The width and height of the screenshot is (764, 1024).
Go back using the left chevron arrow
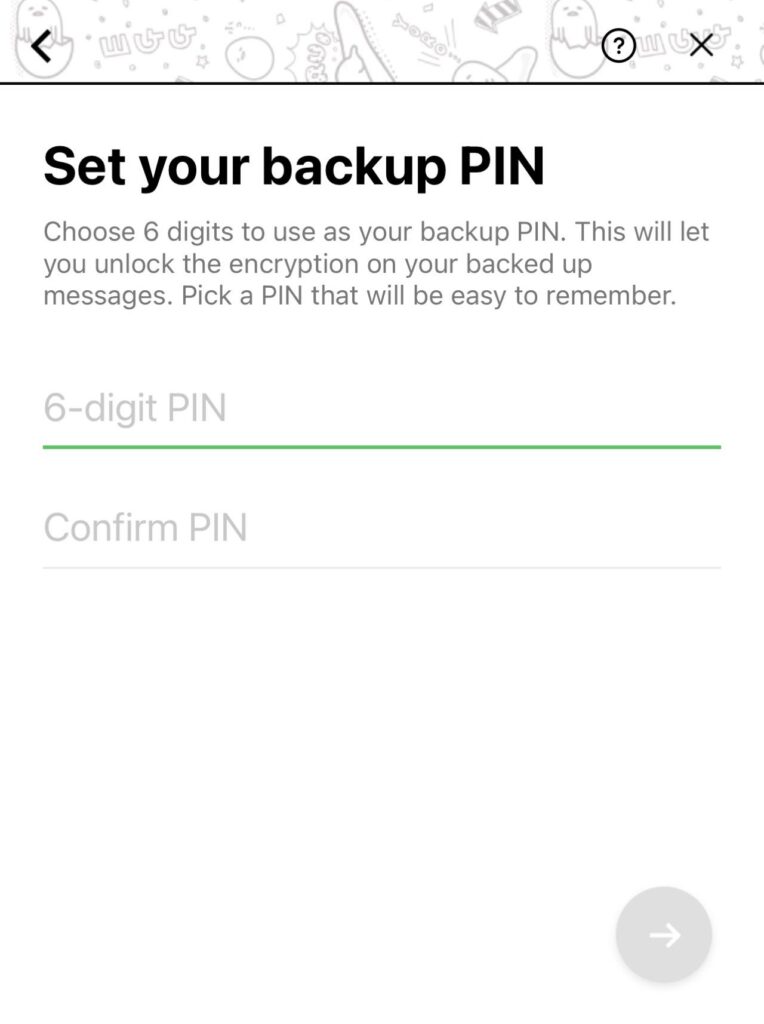tap(41, 46)
